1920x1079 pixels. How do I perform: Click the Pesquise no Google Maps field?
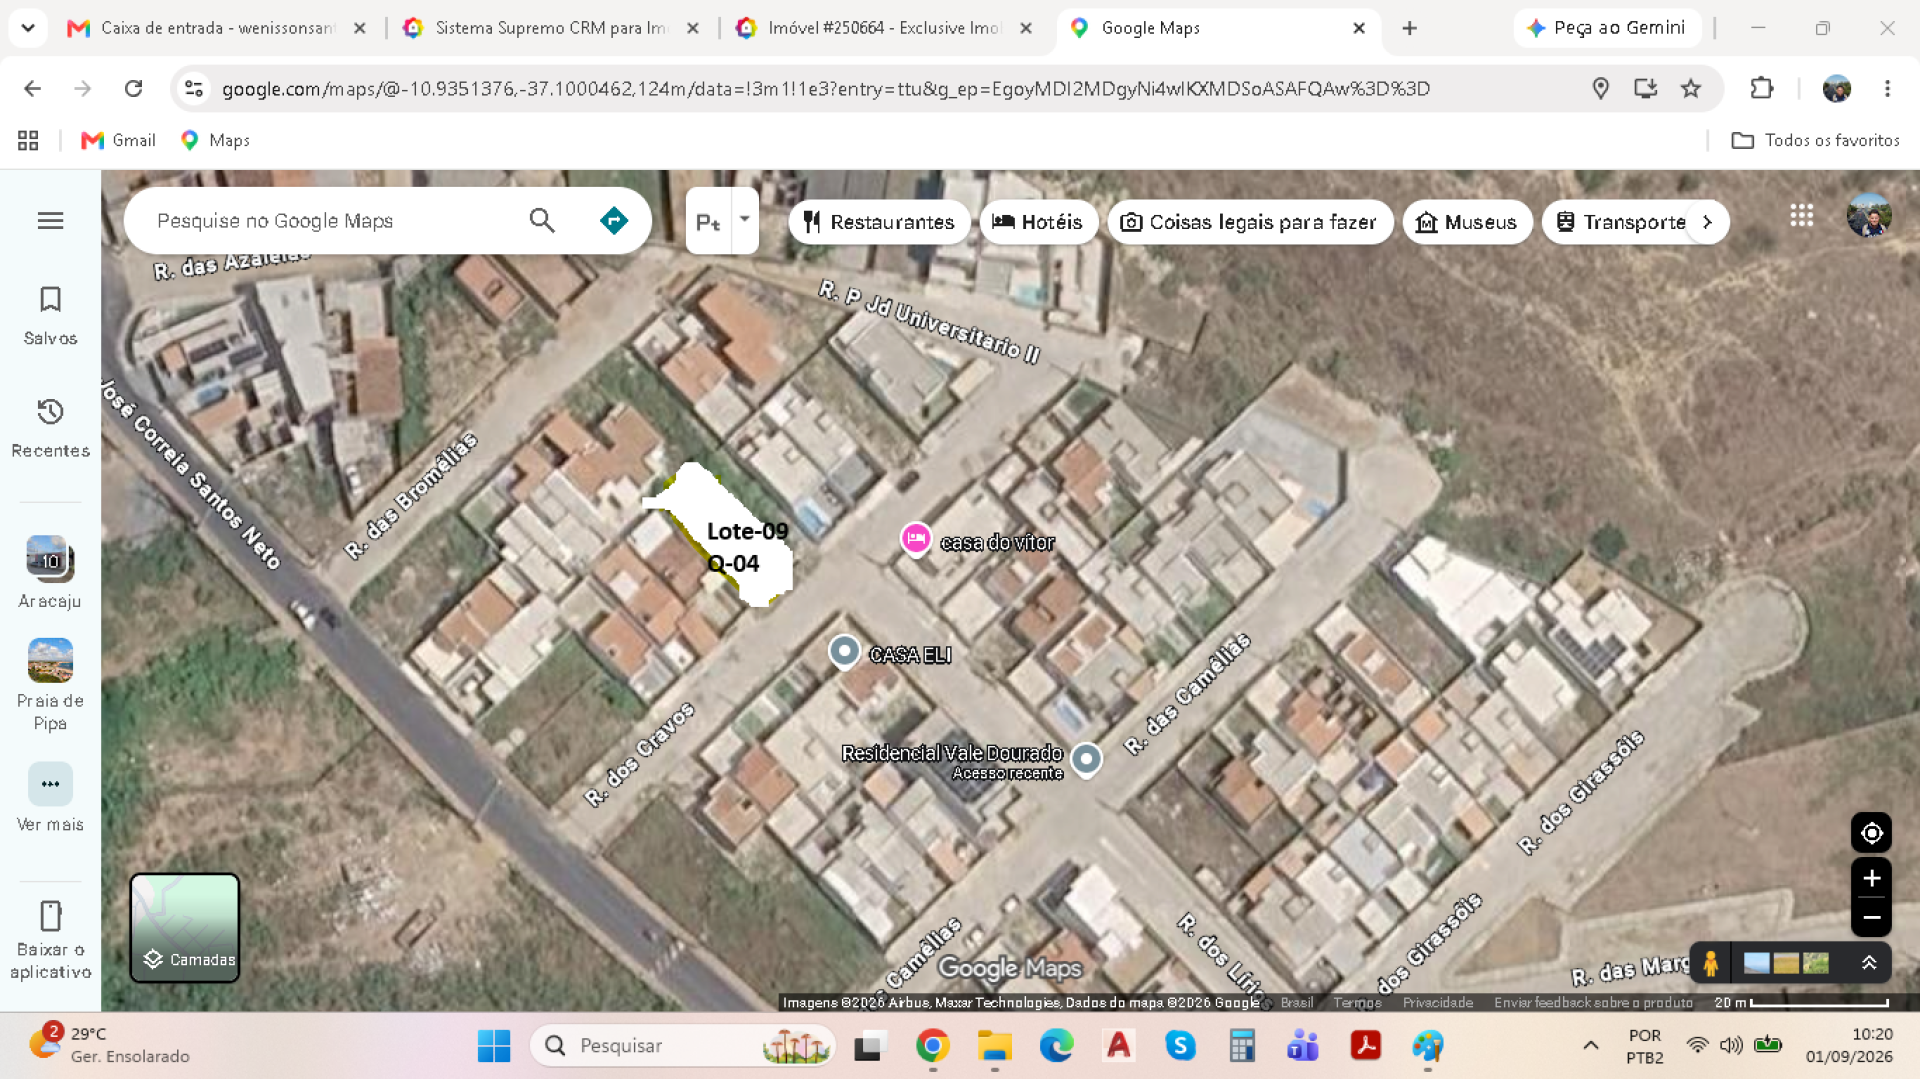(335, 221)
